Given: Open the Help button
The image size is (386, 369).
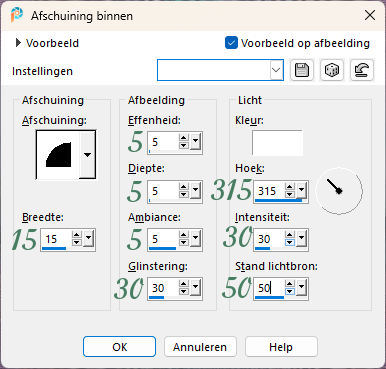Looking at the screenshot, I should coord(281,347).
